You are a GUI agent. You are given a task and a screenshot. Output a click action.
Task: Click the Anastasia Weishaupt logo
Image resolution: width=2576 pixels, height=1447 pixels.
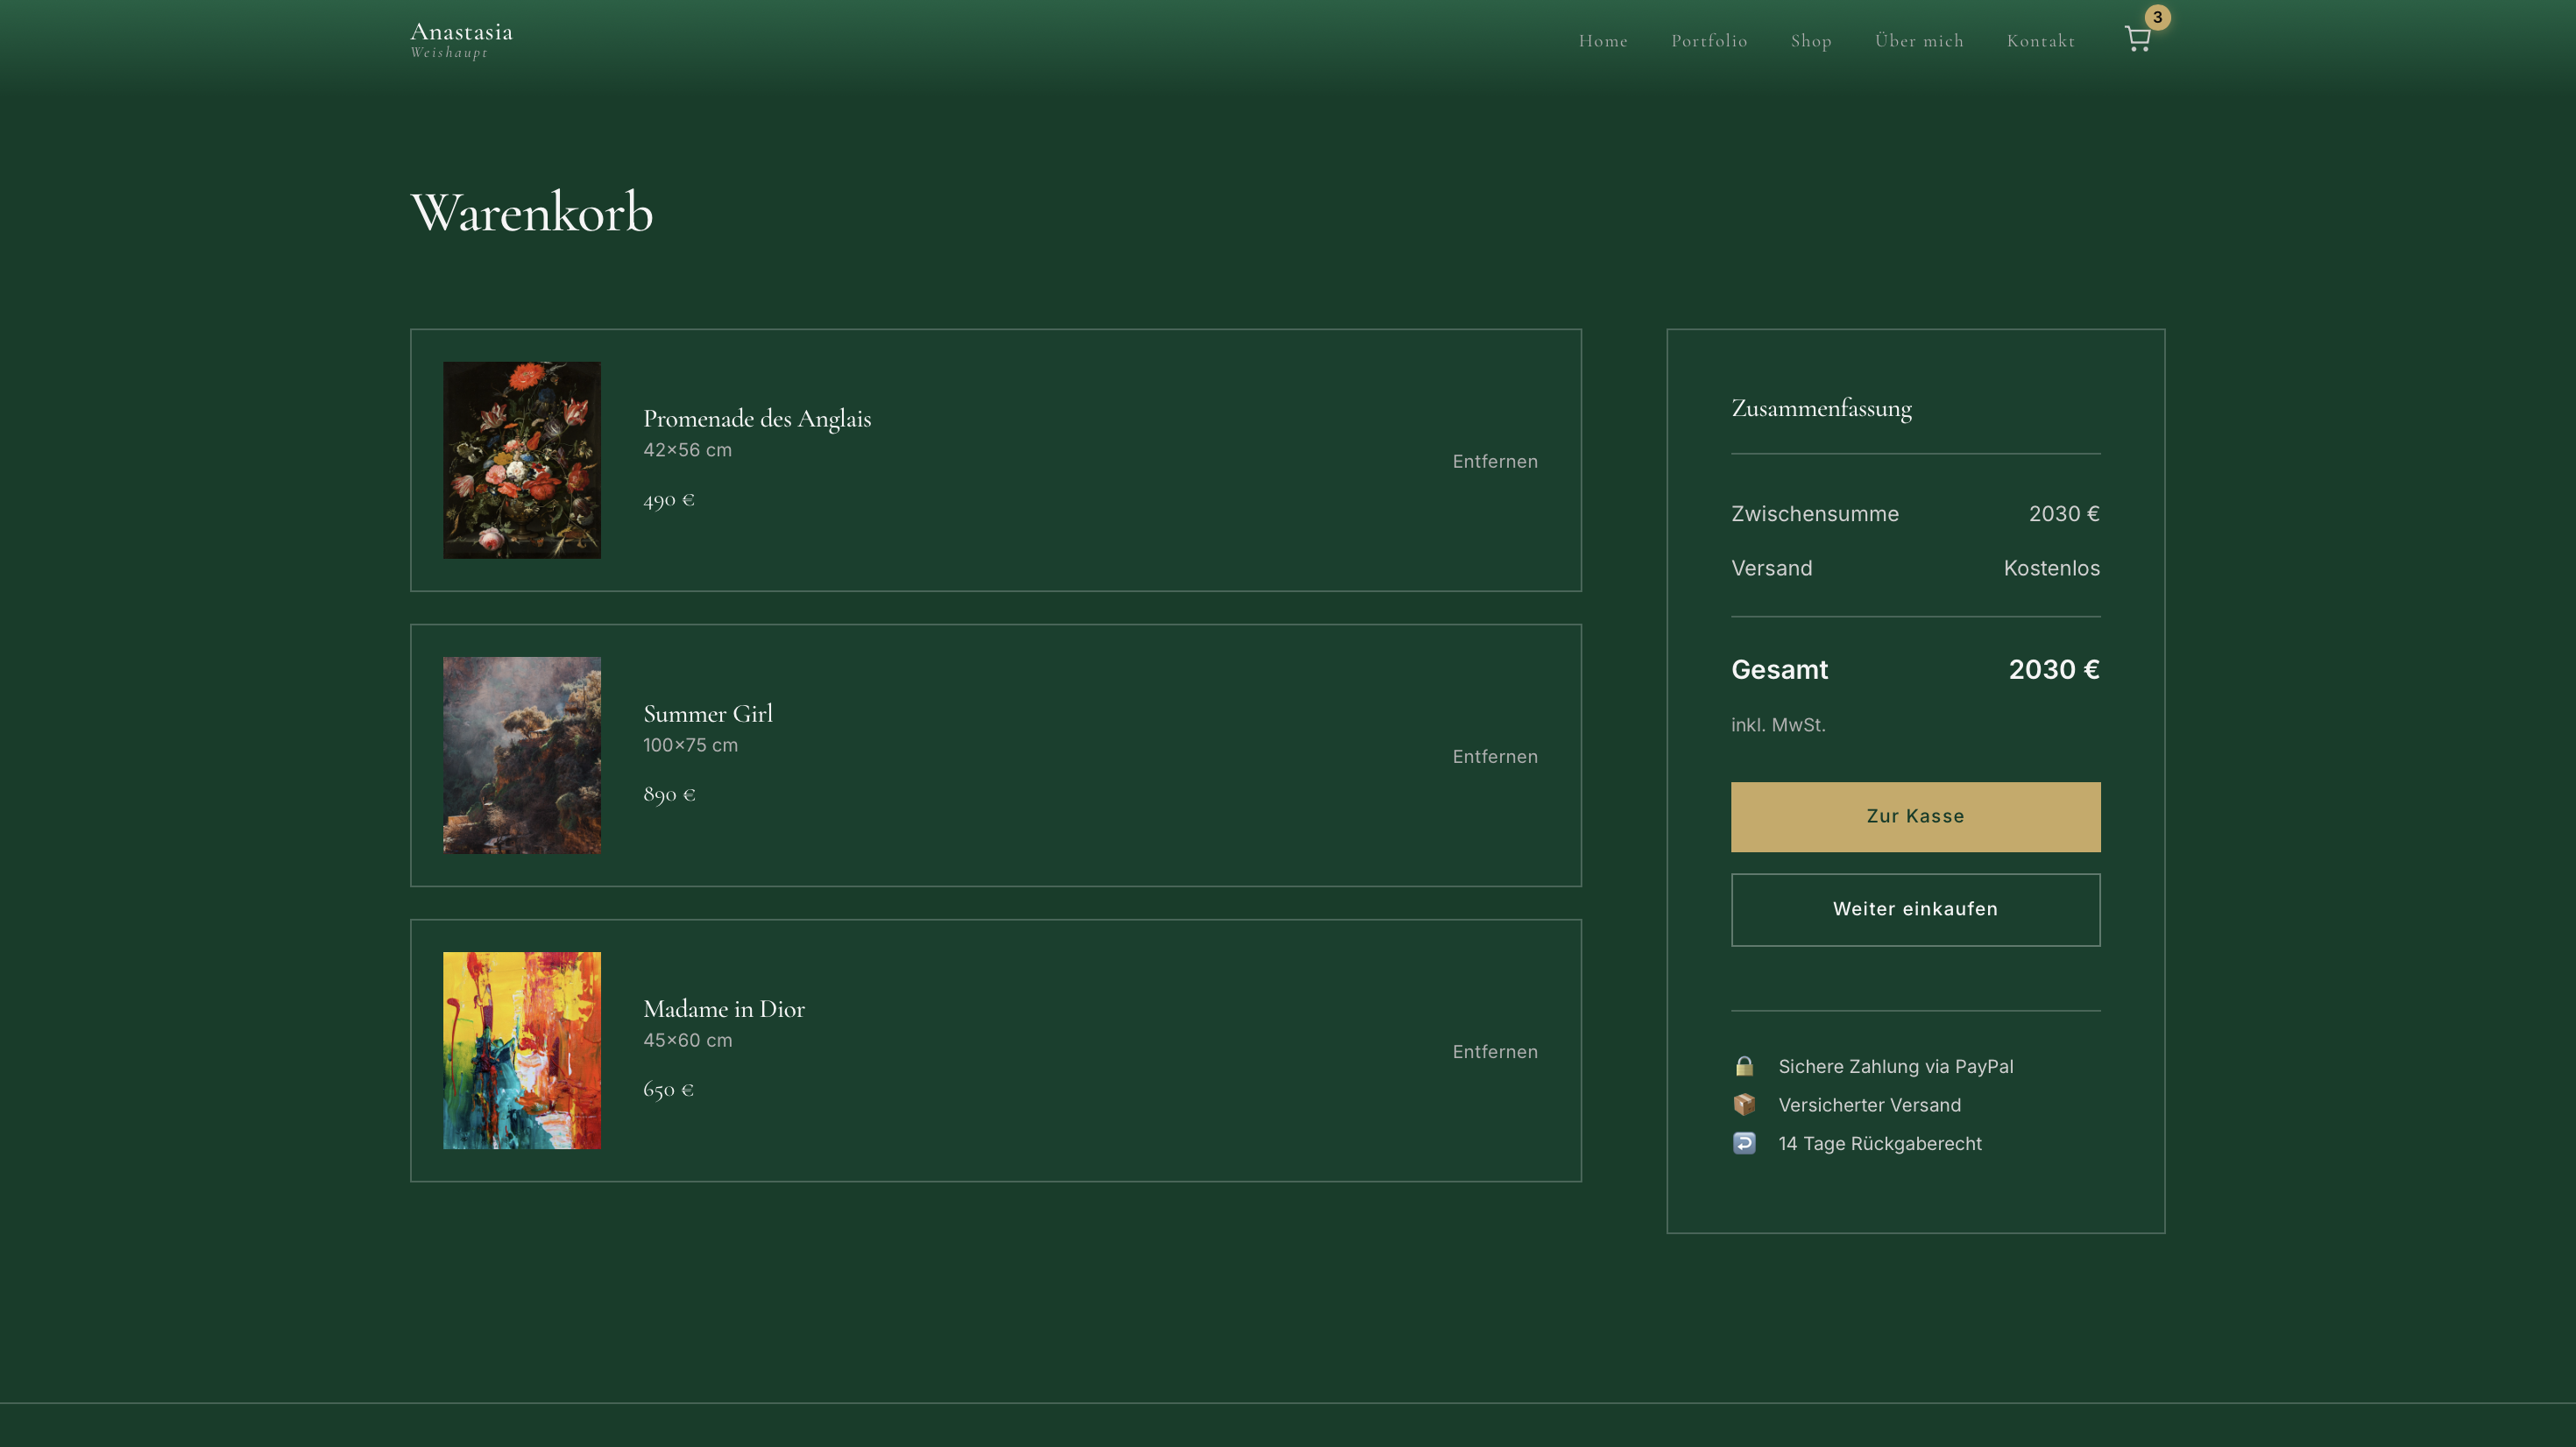click(461, 40)
